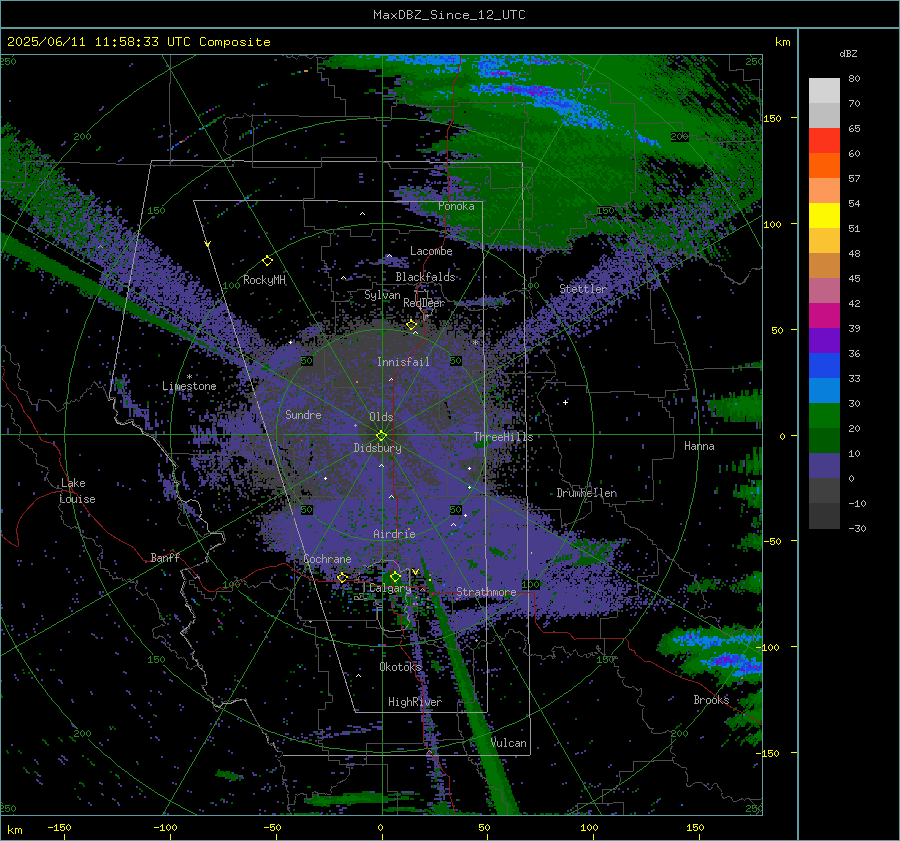Screen dimensions: 900x841
Task: Click the Lake Louise label
Action: (77, 491)
